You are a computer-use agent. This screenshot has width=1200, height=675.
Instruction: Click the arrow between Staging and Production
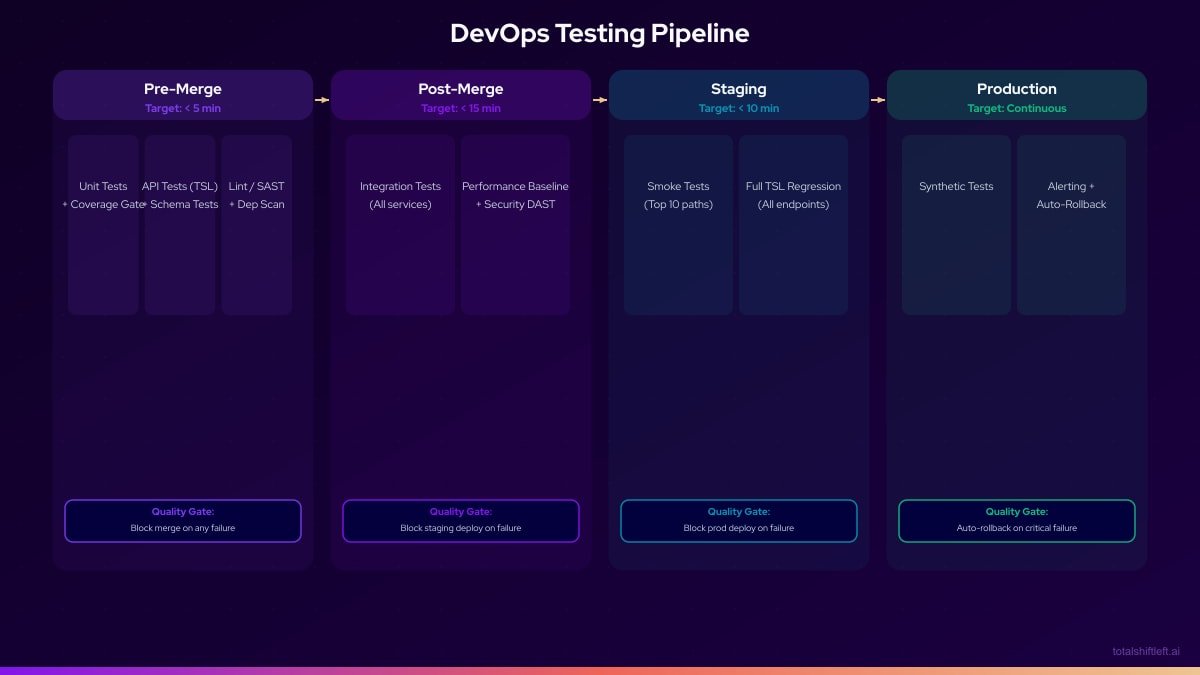877,99
